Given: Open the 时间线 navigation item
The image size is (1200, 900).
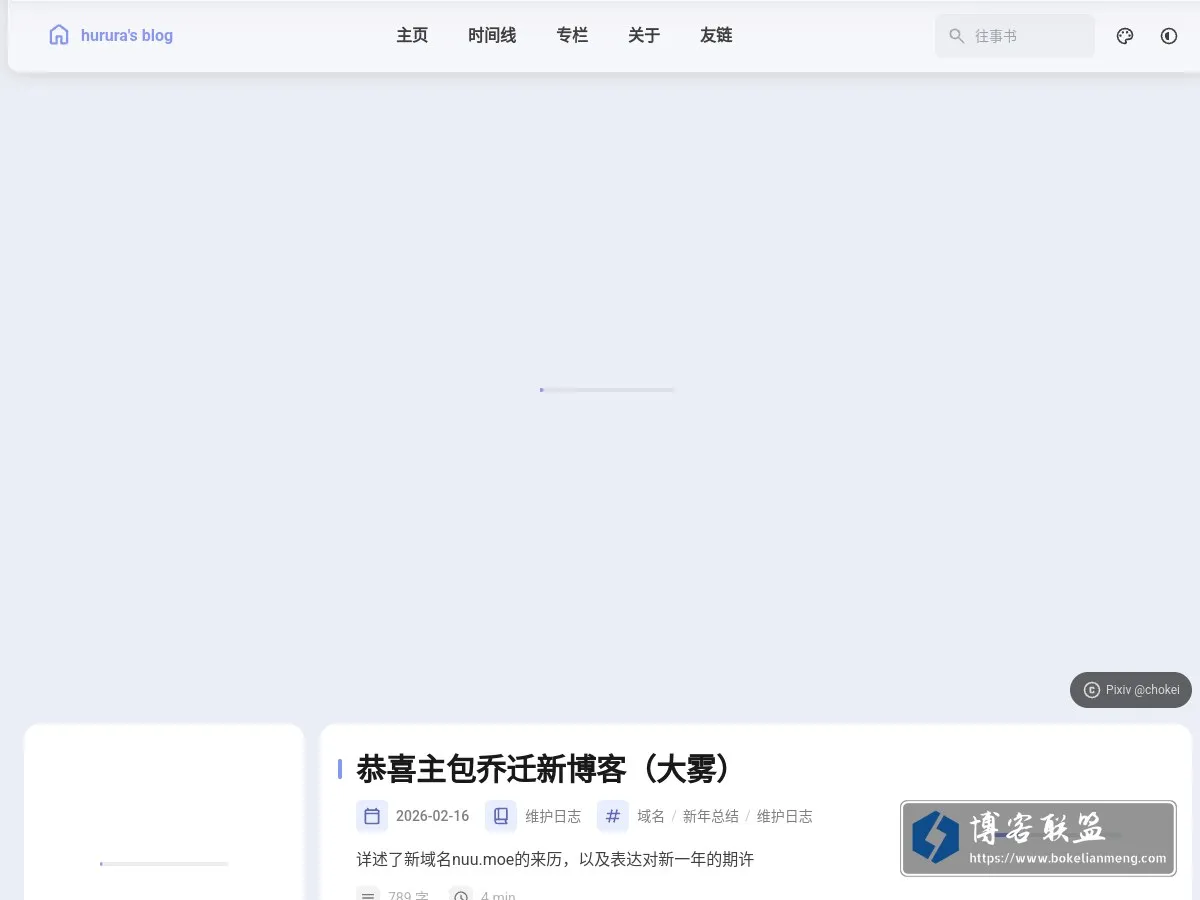Looking at the screenshot, I should pos(492,35).
